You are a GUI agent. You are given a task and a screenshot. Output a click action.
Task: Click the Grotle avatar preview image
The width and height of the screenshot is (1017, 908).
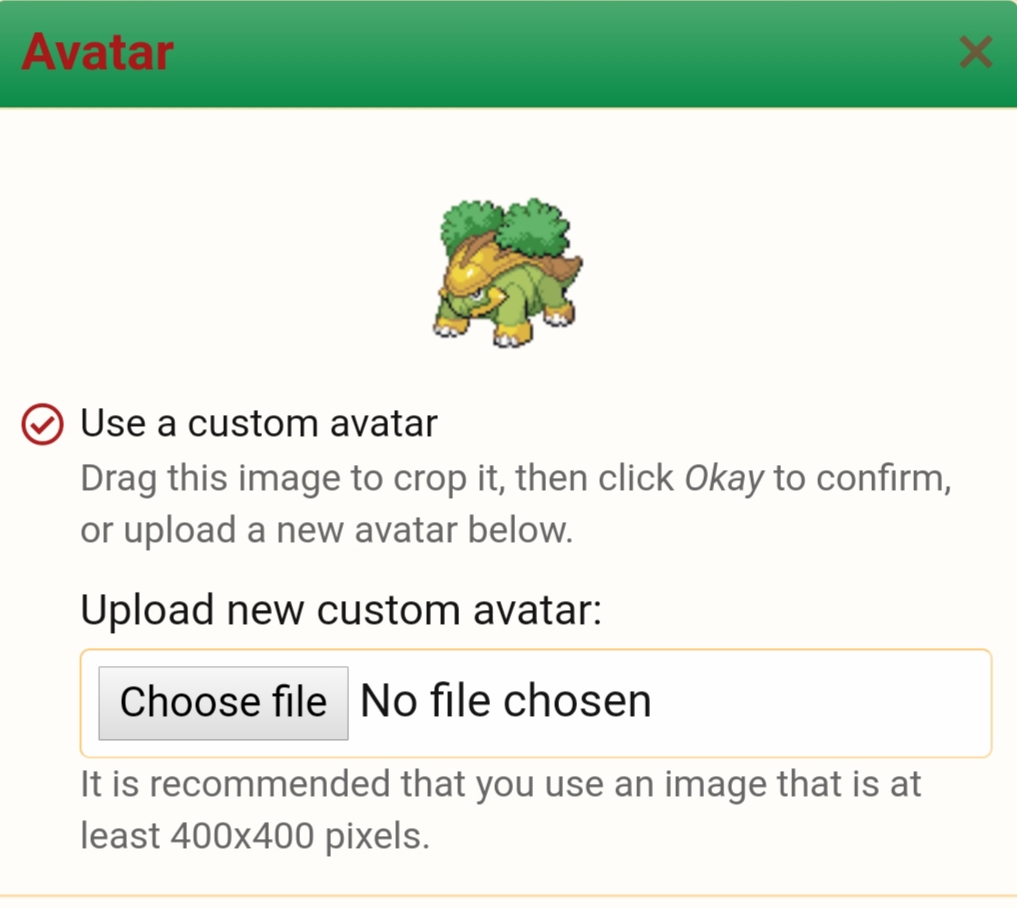coord(508,272)
